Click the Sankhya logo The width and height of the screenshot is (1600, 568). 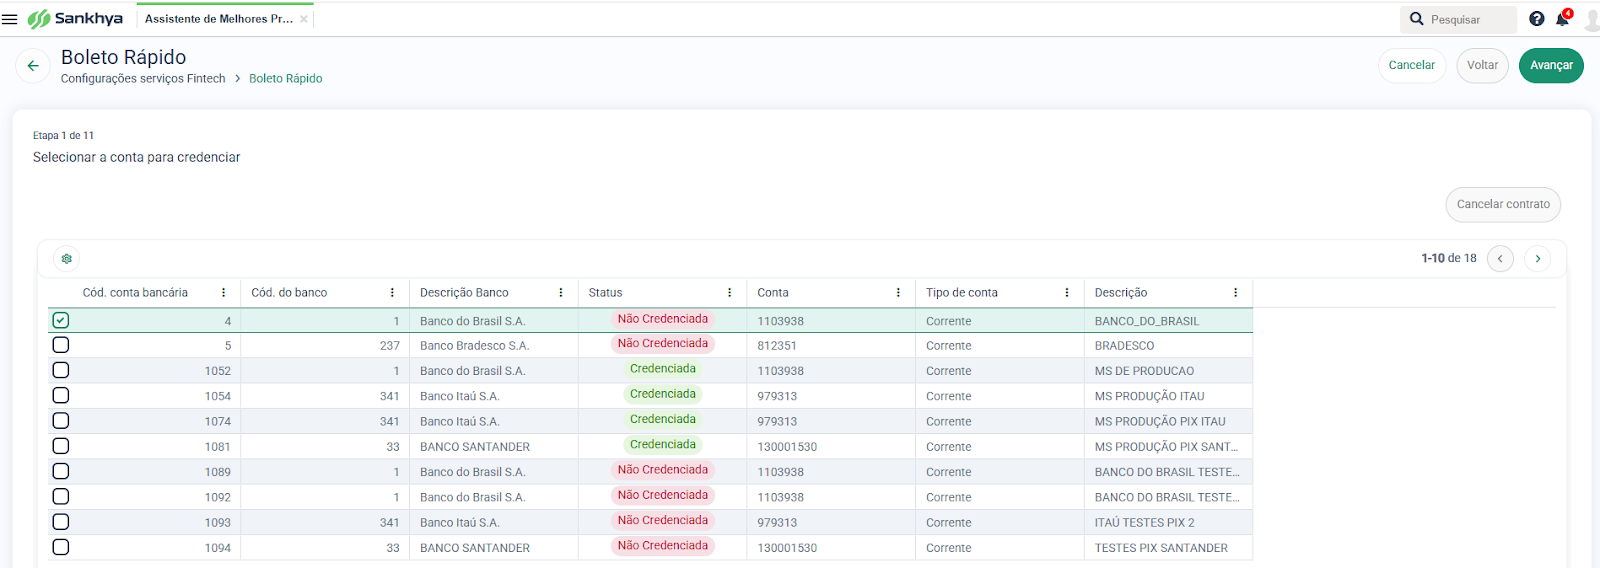coord(75,19)
